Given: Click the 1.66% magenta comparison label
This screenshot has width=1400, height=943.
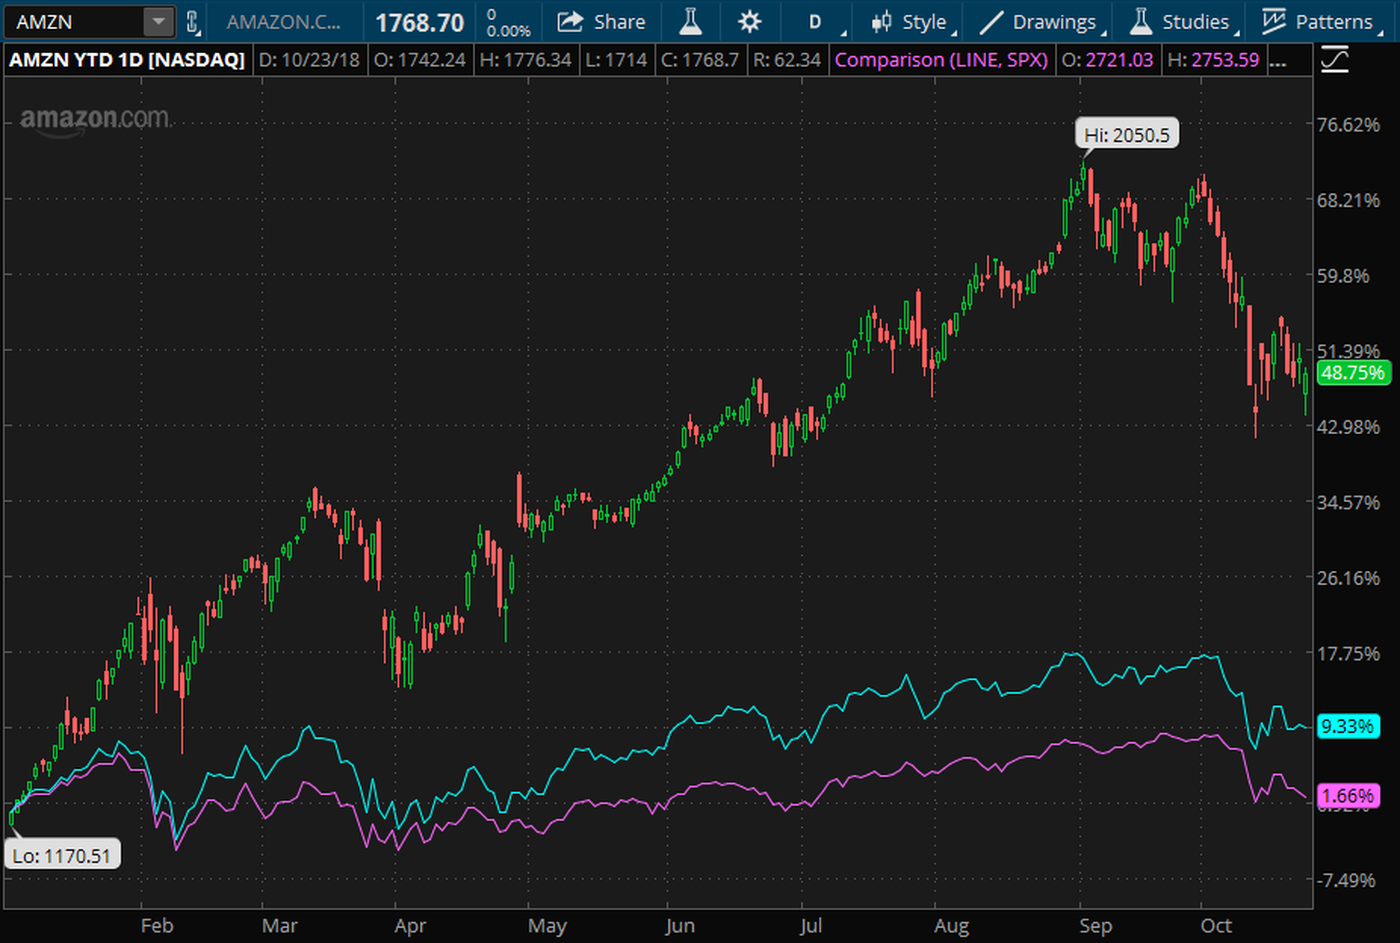Looking at the screenshot, I should pos(1348,796).
